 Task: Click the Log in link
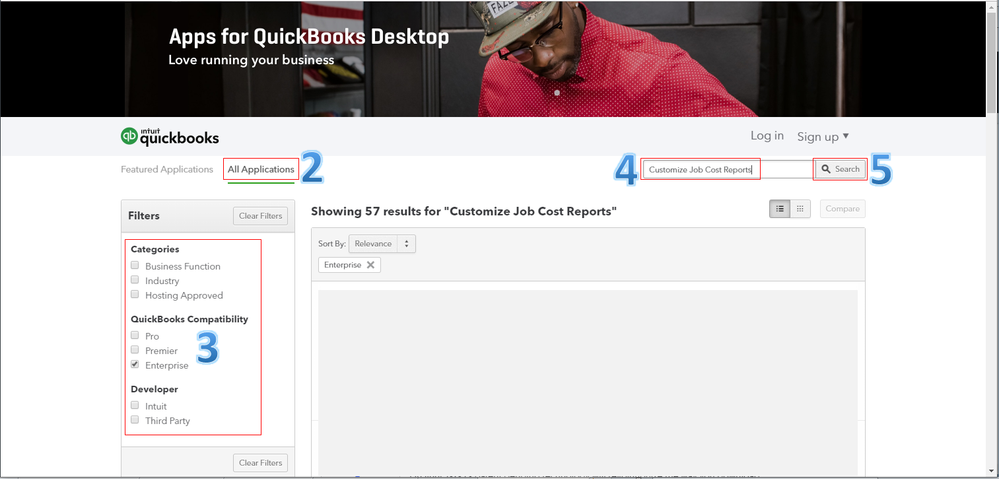(x=767, y=136)
